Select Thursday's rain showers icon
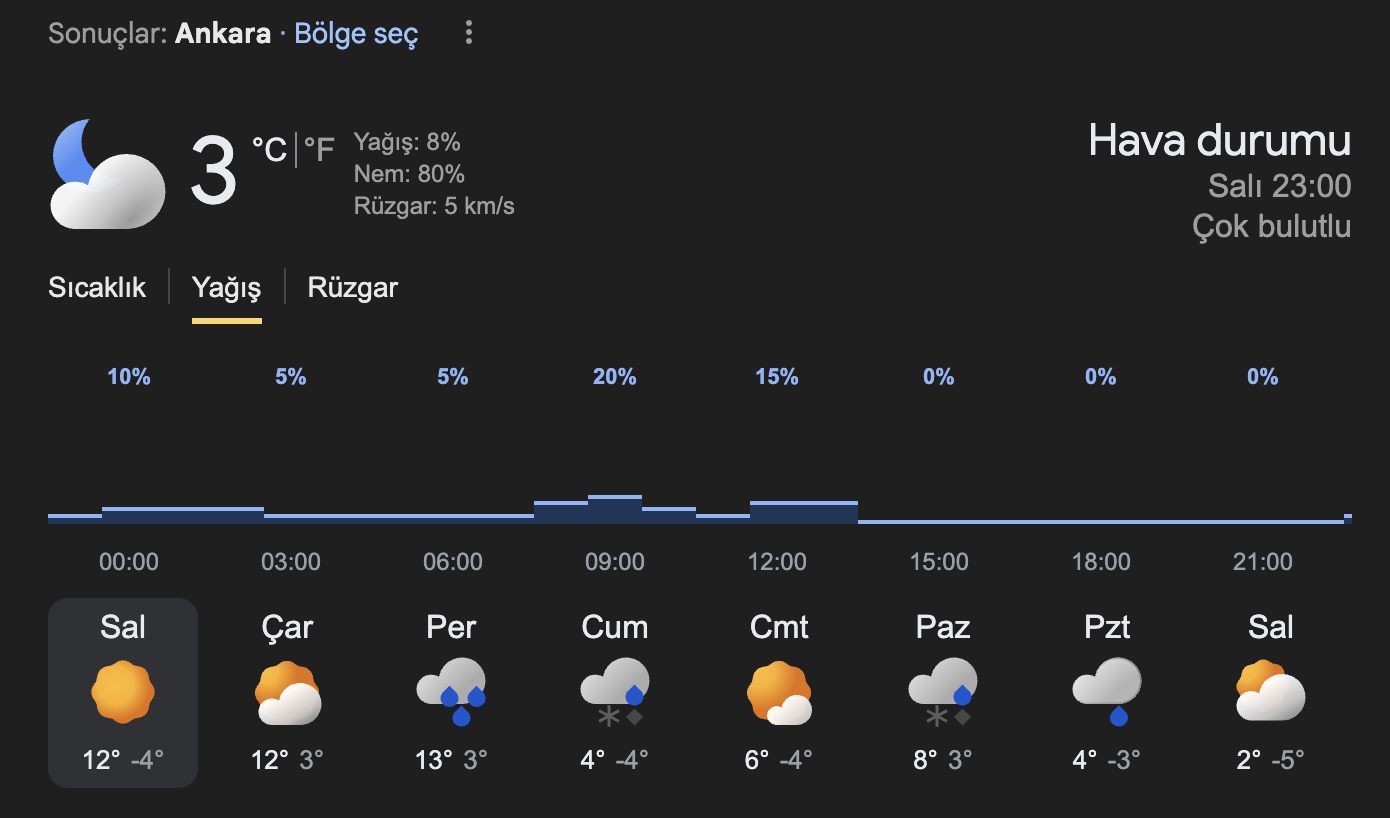This screenshot has height=818, width=1390. click(x=451, y=692)
